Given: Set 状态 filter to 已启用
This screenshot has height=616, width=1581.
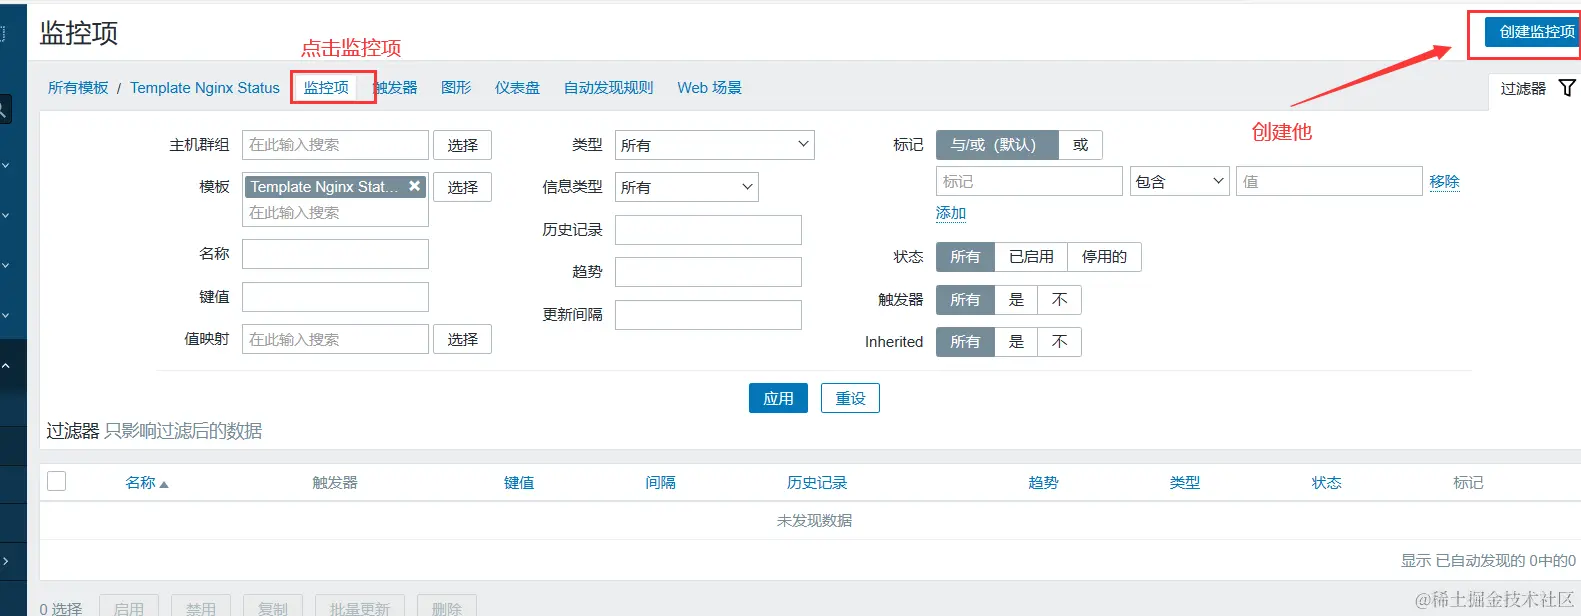Looking at the screenshot, I should (1031, 257).
